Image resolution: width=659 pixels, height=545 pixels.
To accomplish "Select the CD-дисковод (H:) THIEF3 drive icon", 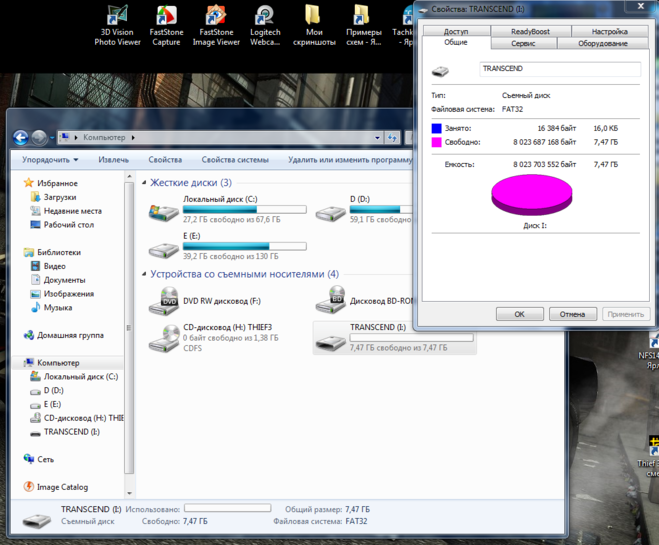I will click(x=164, y=339).
